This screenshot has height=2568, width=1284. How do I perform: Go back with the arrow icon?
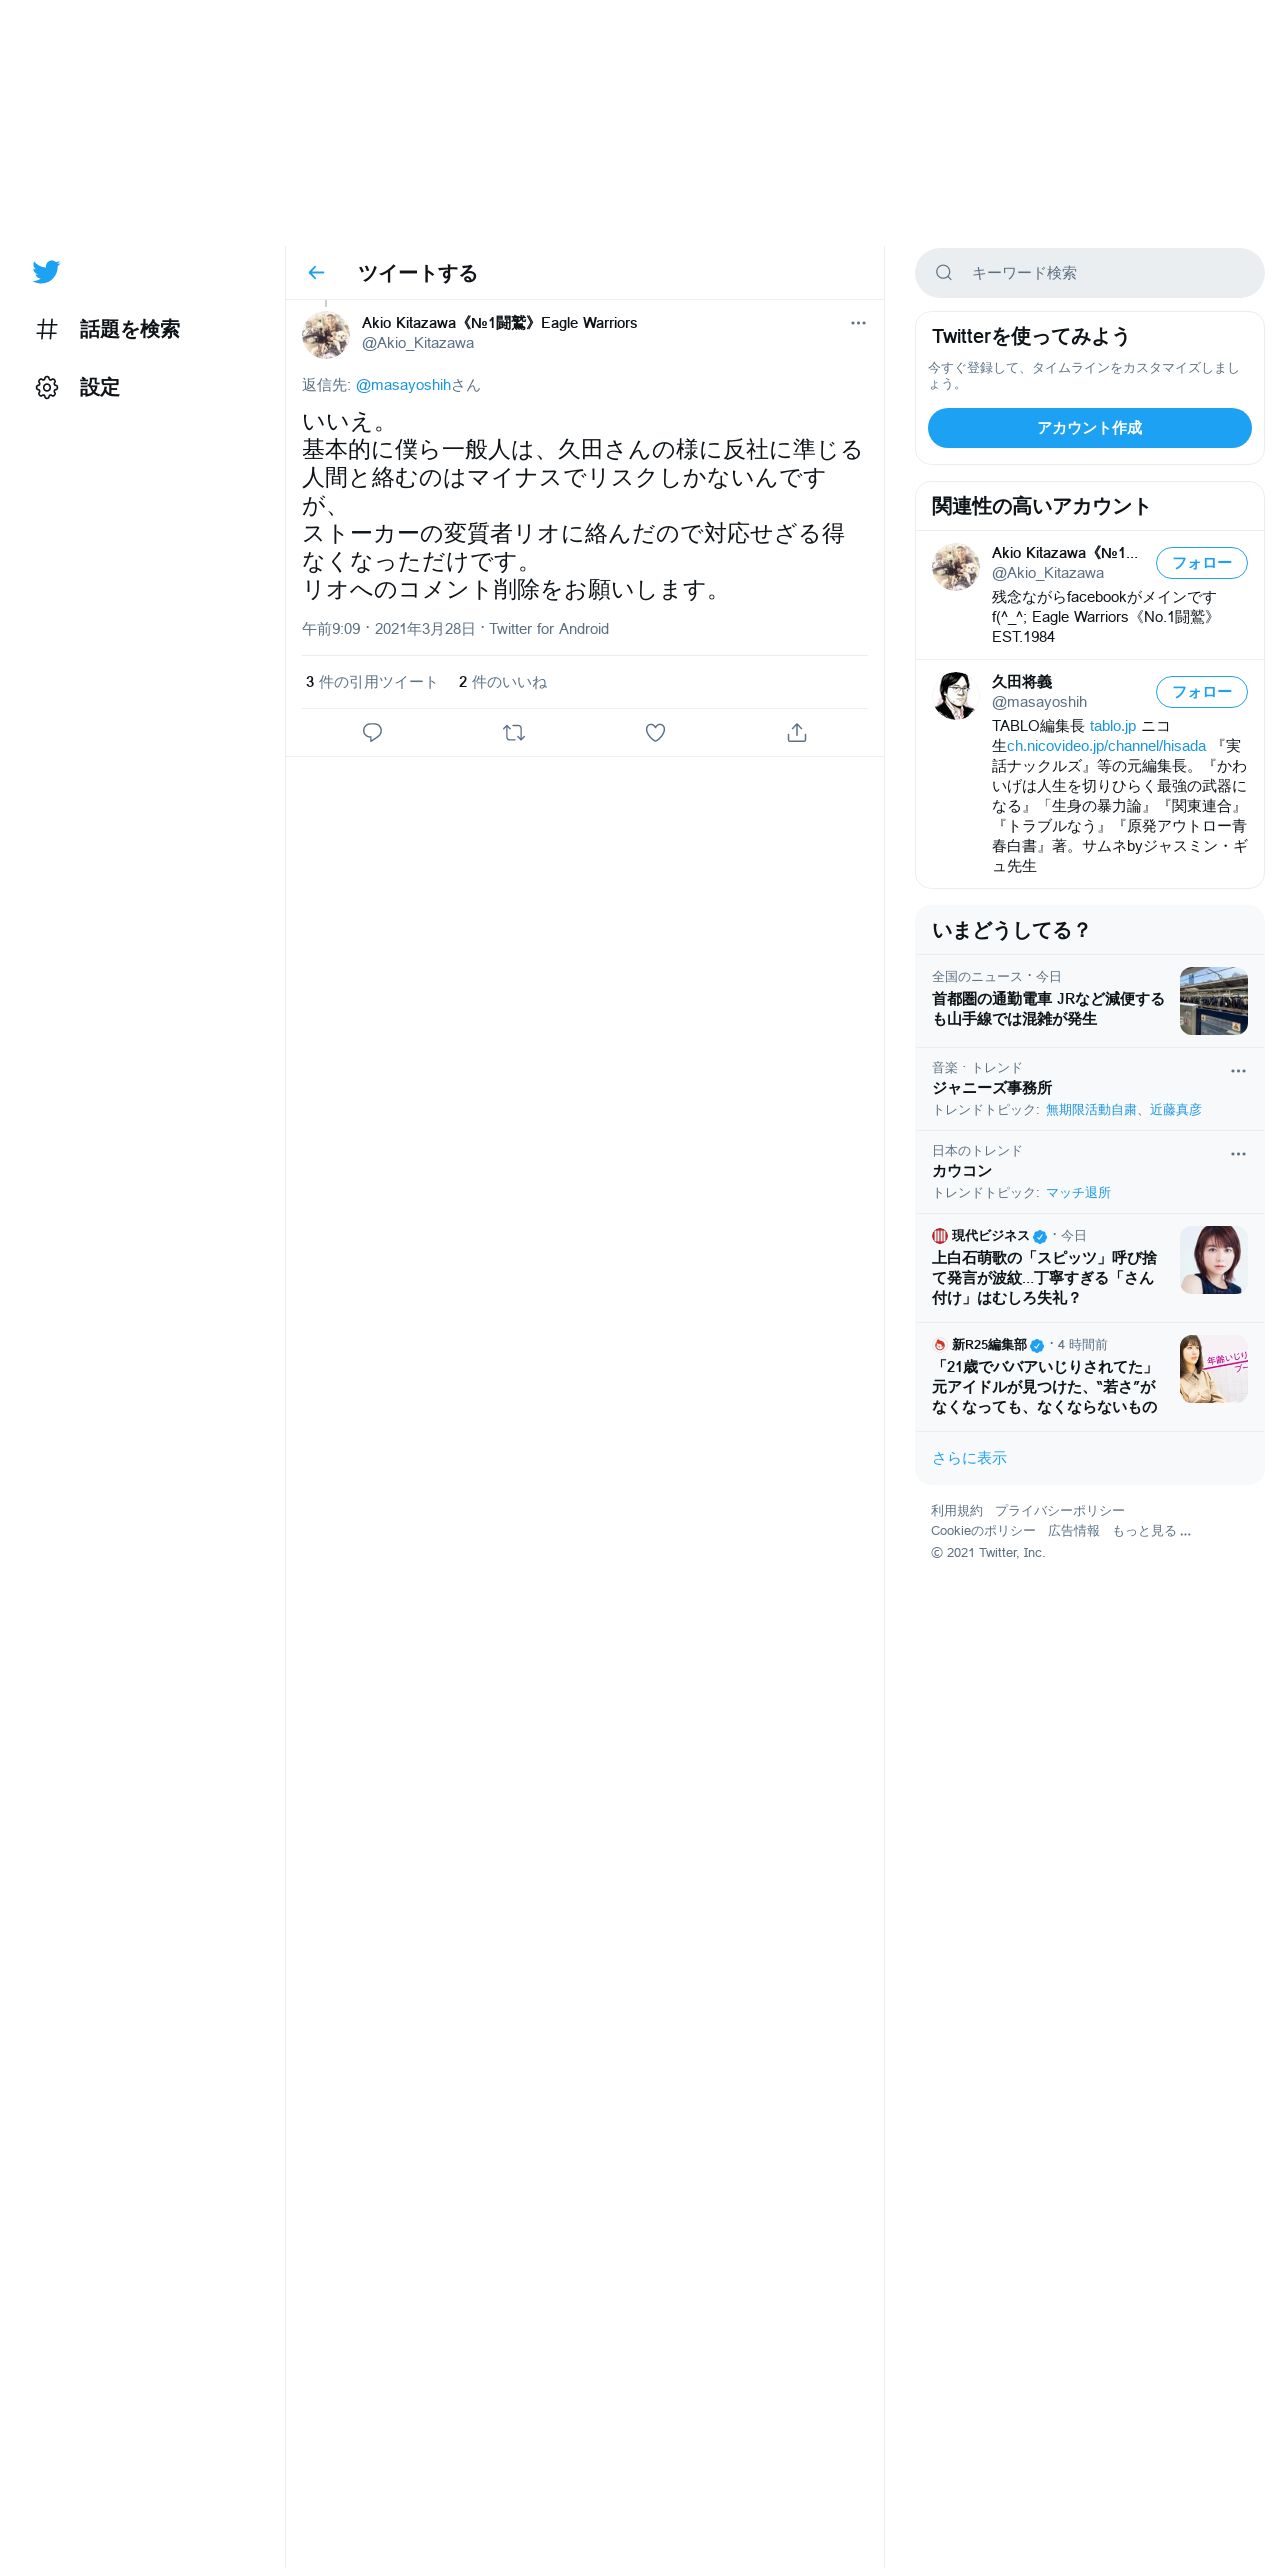tap(316, 272)
